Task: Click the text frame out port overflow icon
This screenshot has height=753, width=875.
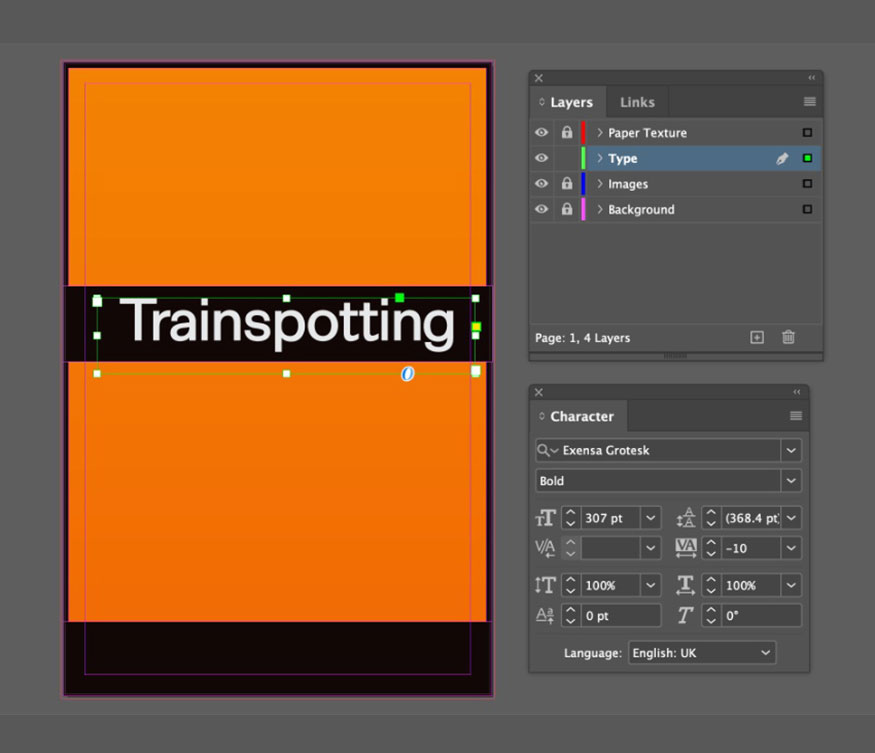Action: point(476,371)
